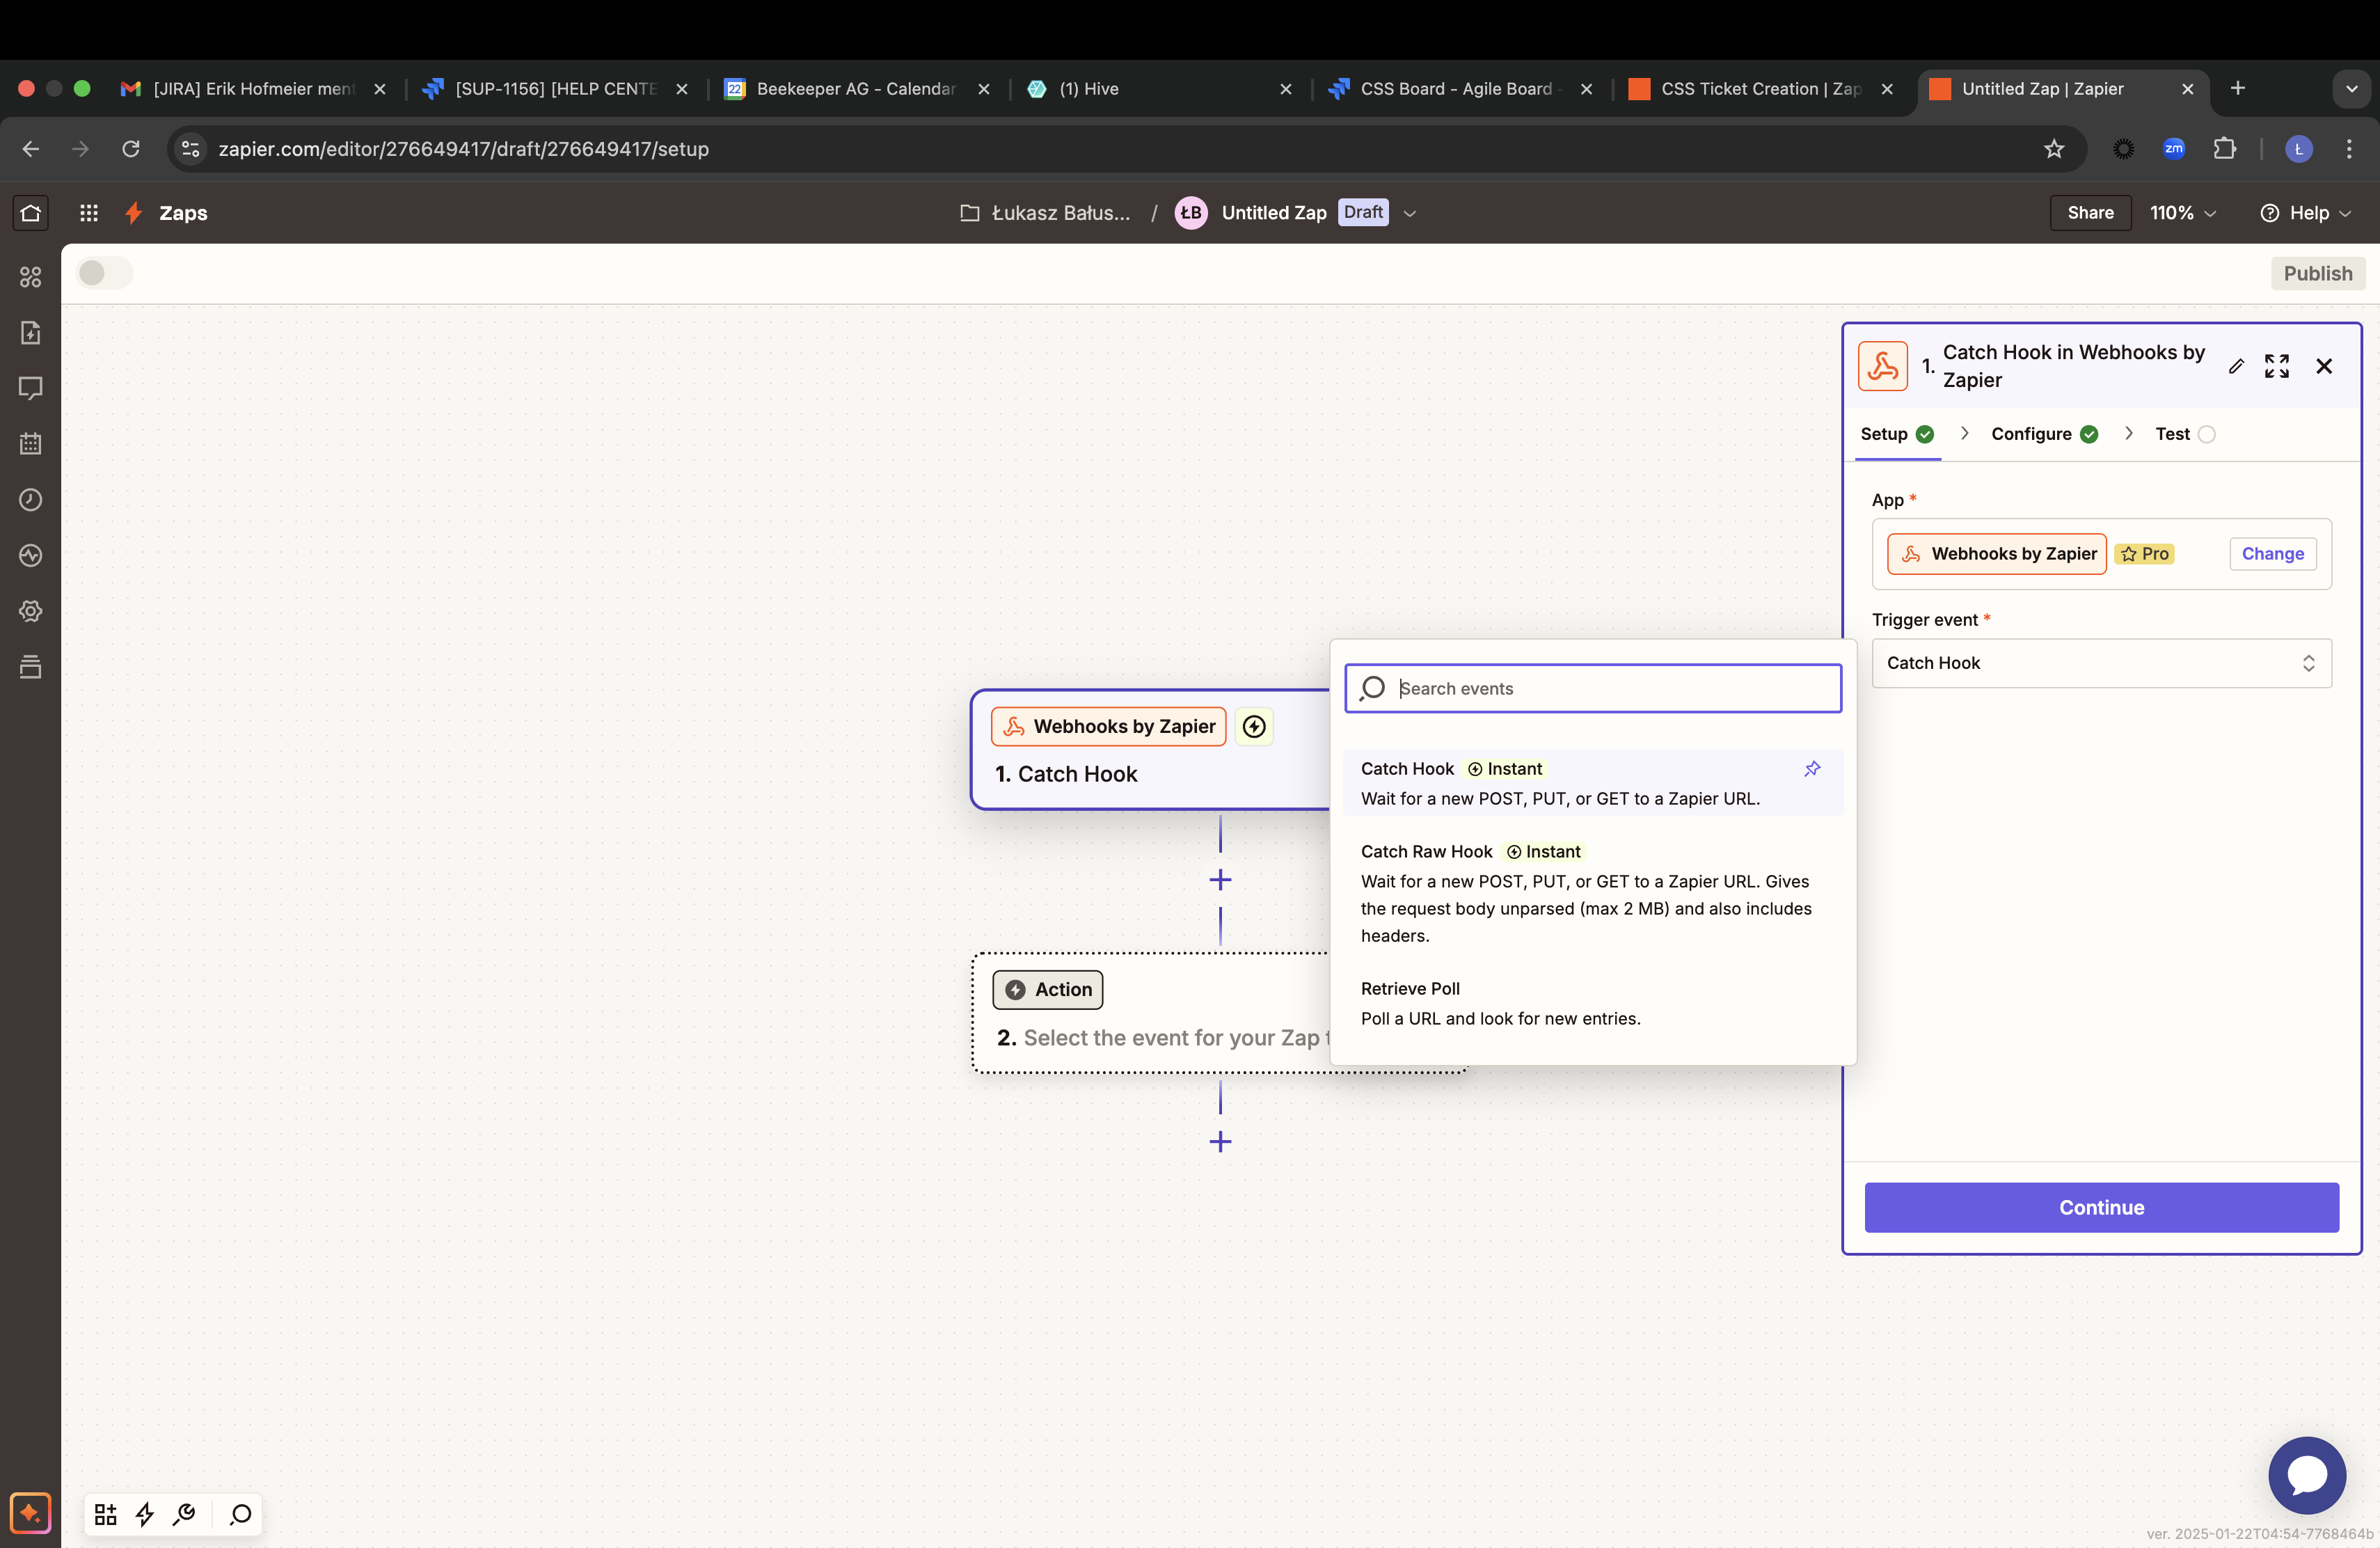
Task: Open the clock history sidebar icon
Action: tap(31, 500)
